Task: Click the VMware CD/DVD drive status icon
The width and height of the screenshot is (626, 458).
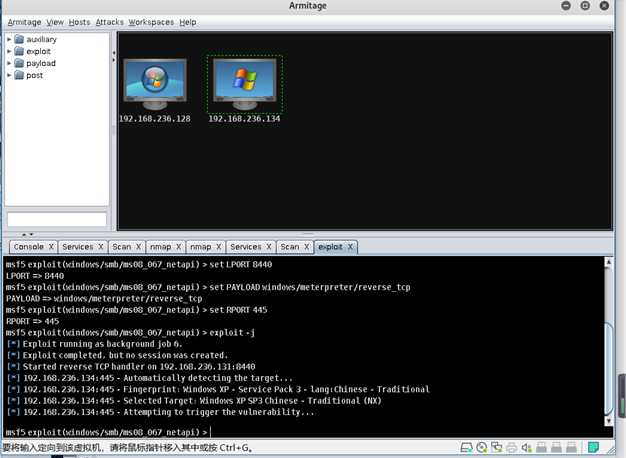Action: tap(482, 448)
